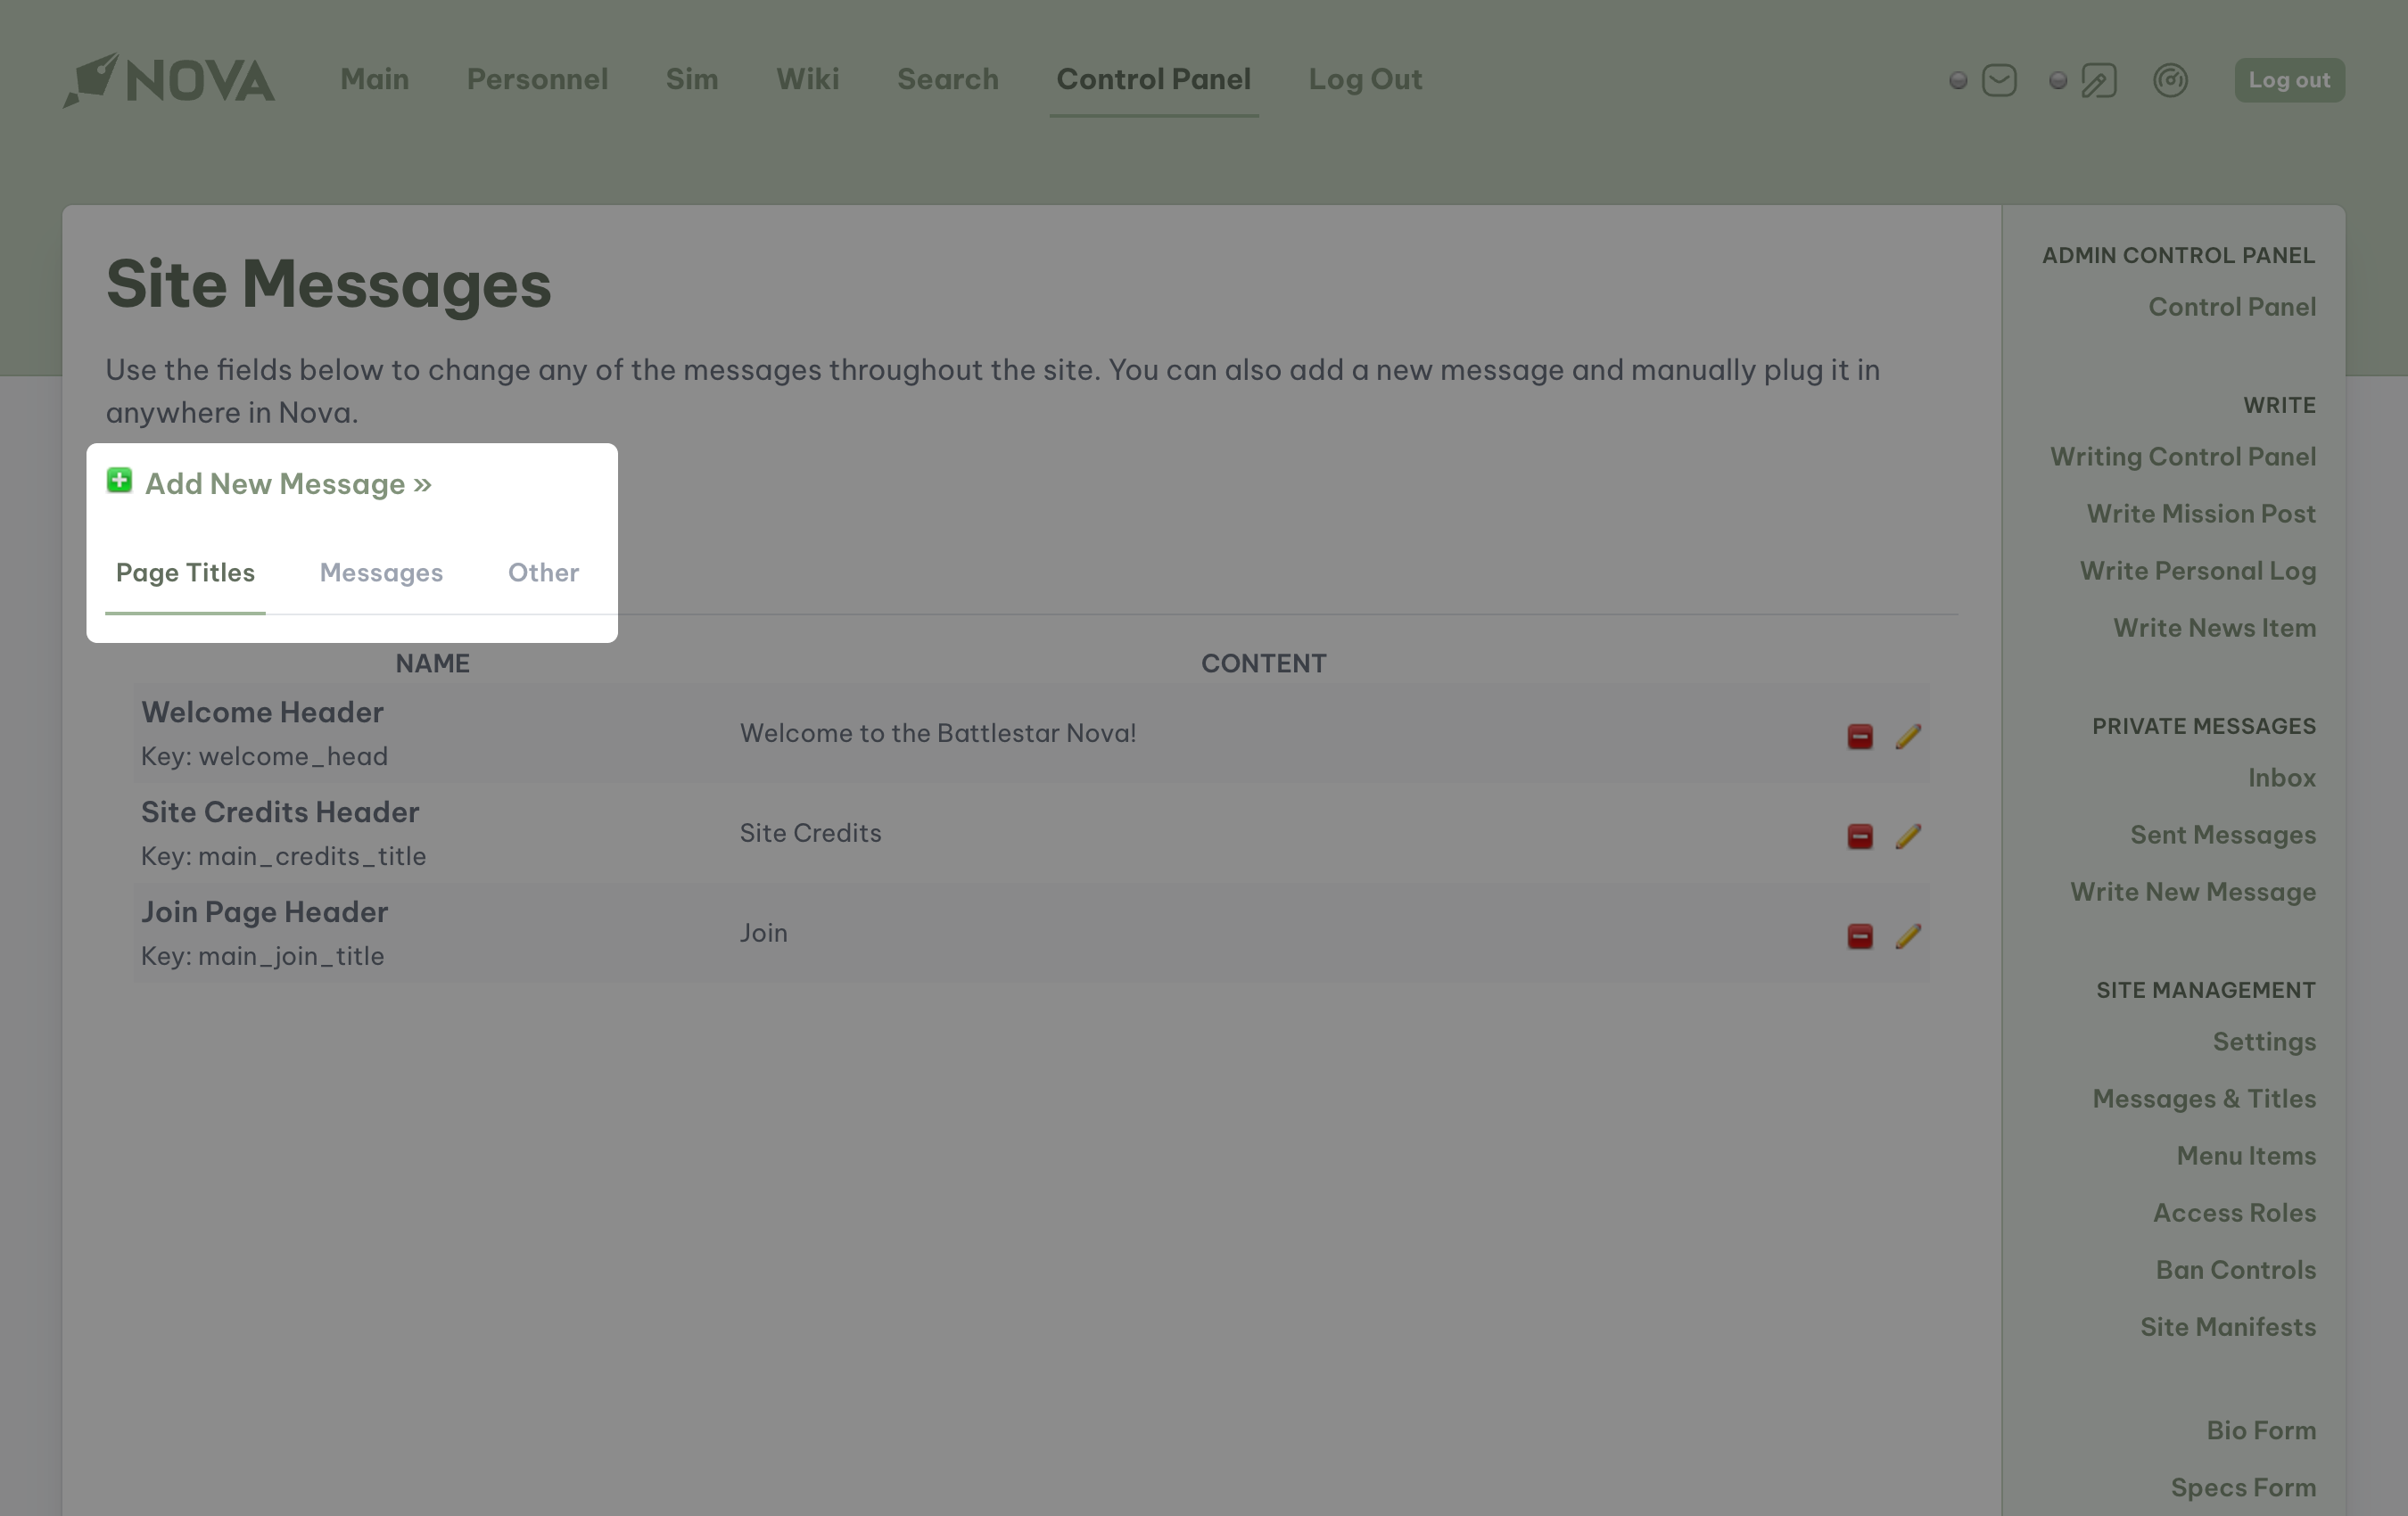Select the Page Titles tab
Viewport: 2408px width, 1516px height.
185,573
